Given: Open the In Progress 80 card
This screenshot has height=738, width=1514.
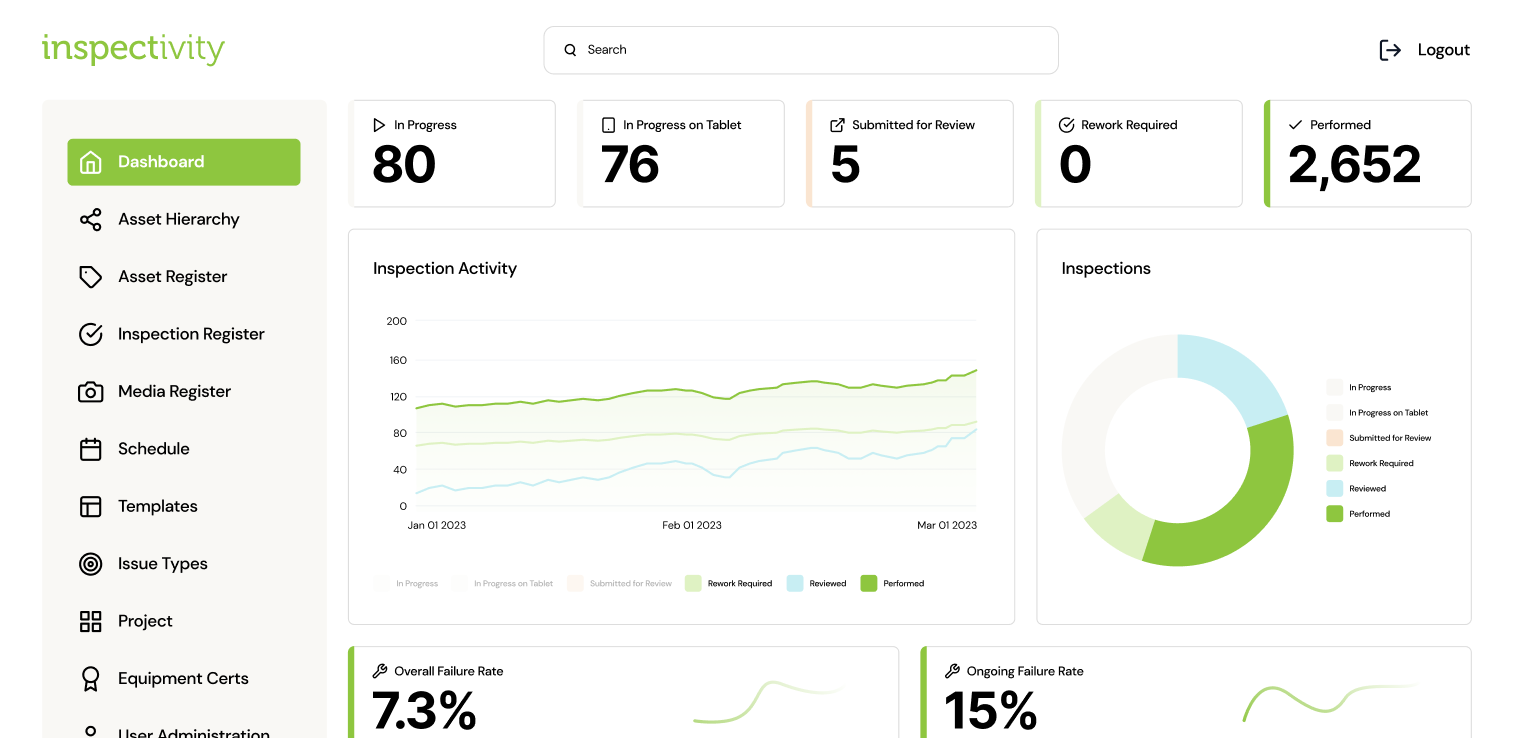Looking at the screenshot, I should pos(452,154).
